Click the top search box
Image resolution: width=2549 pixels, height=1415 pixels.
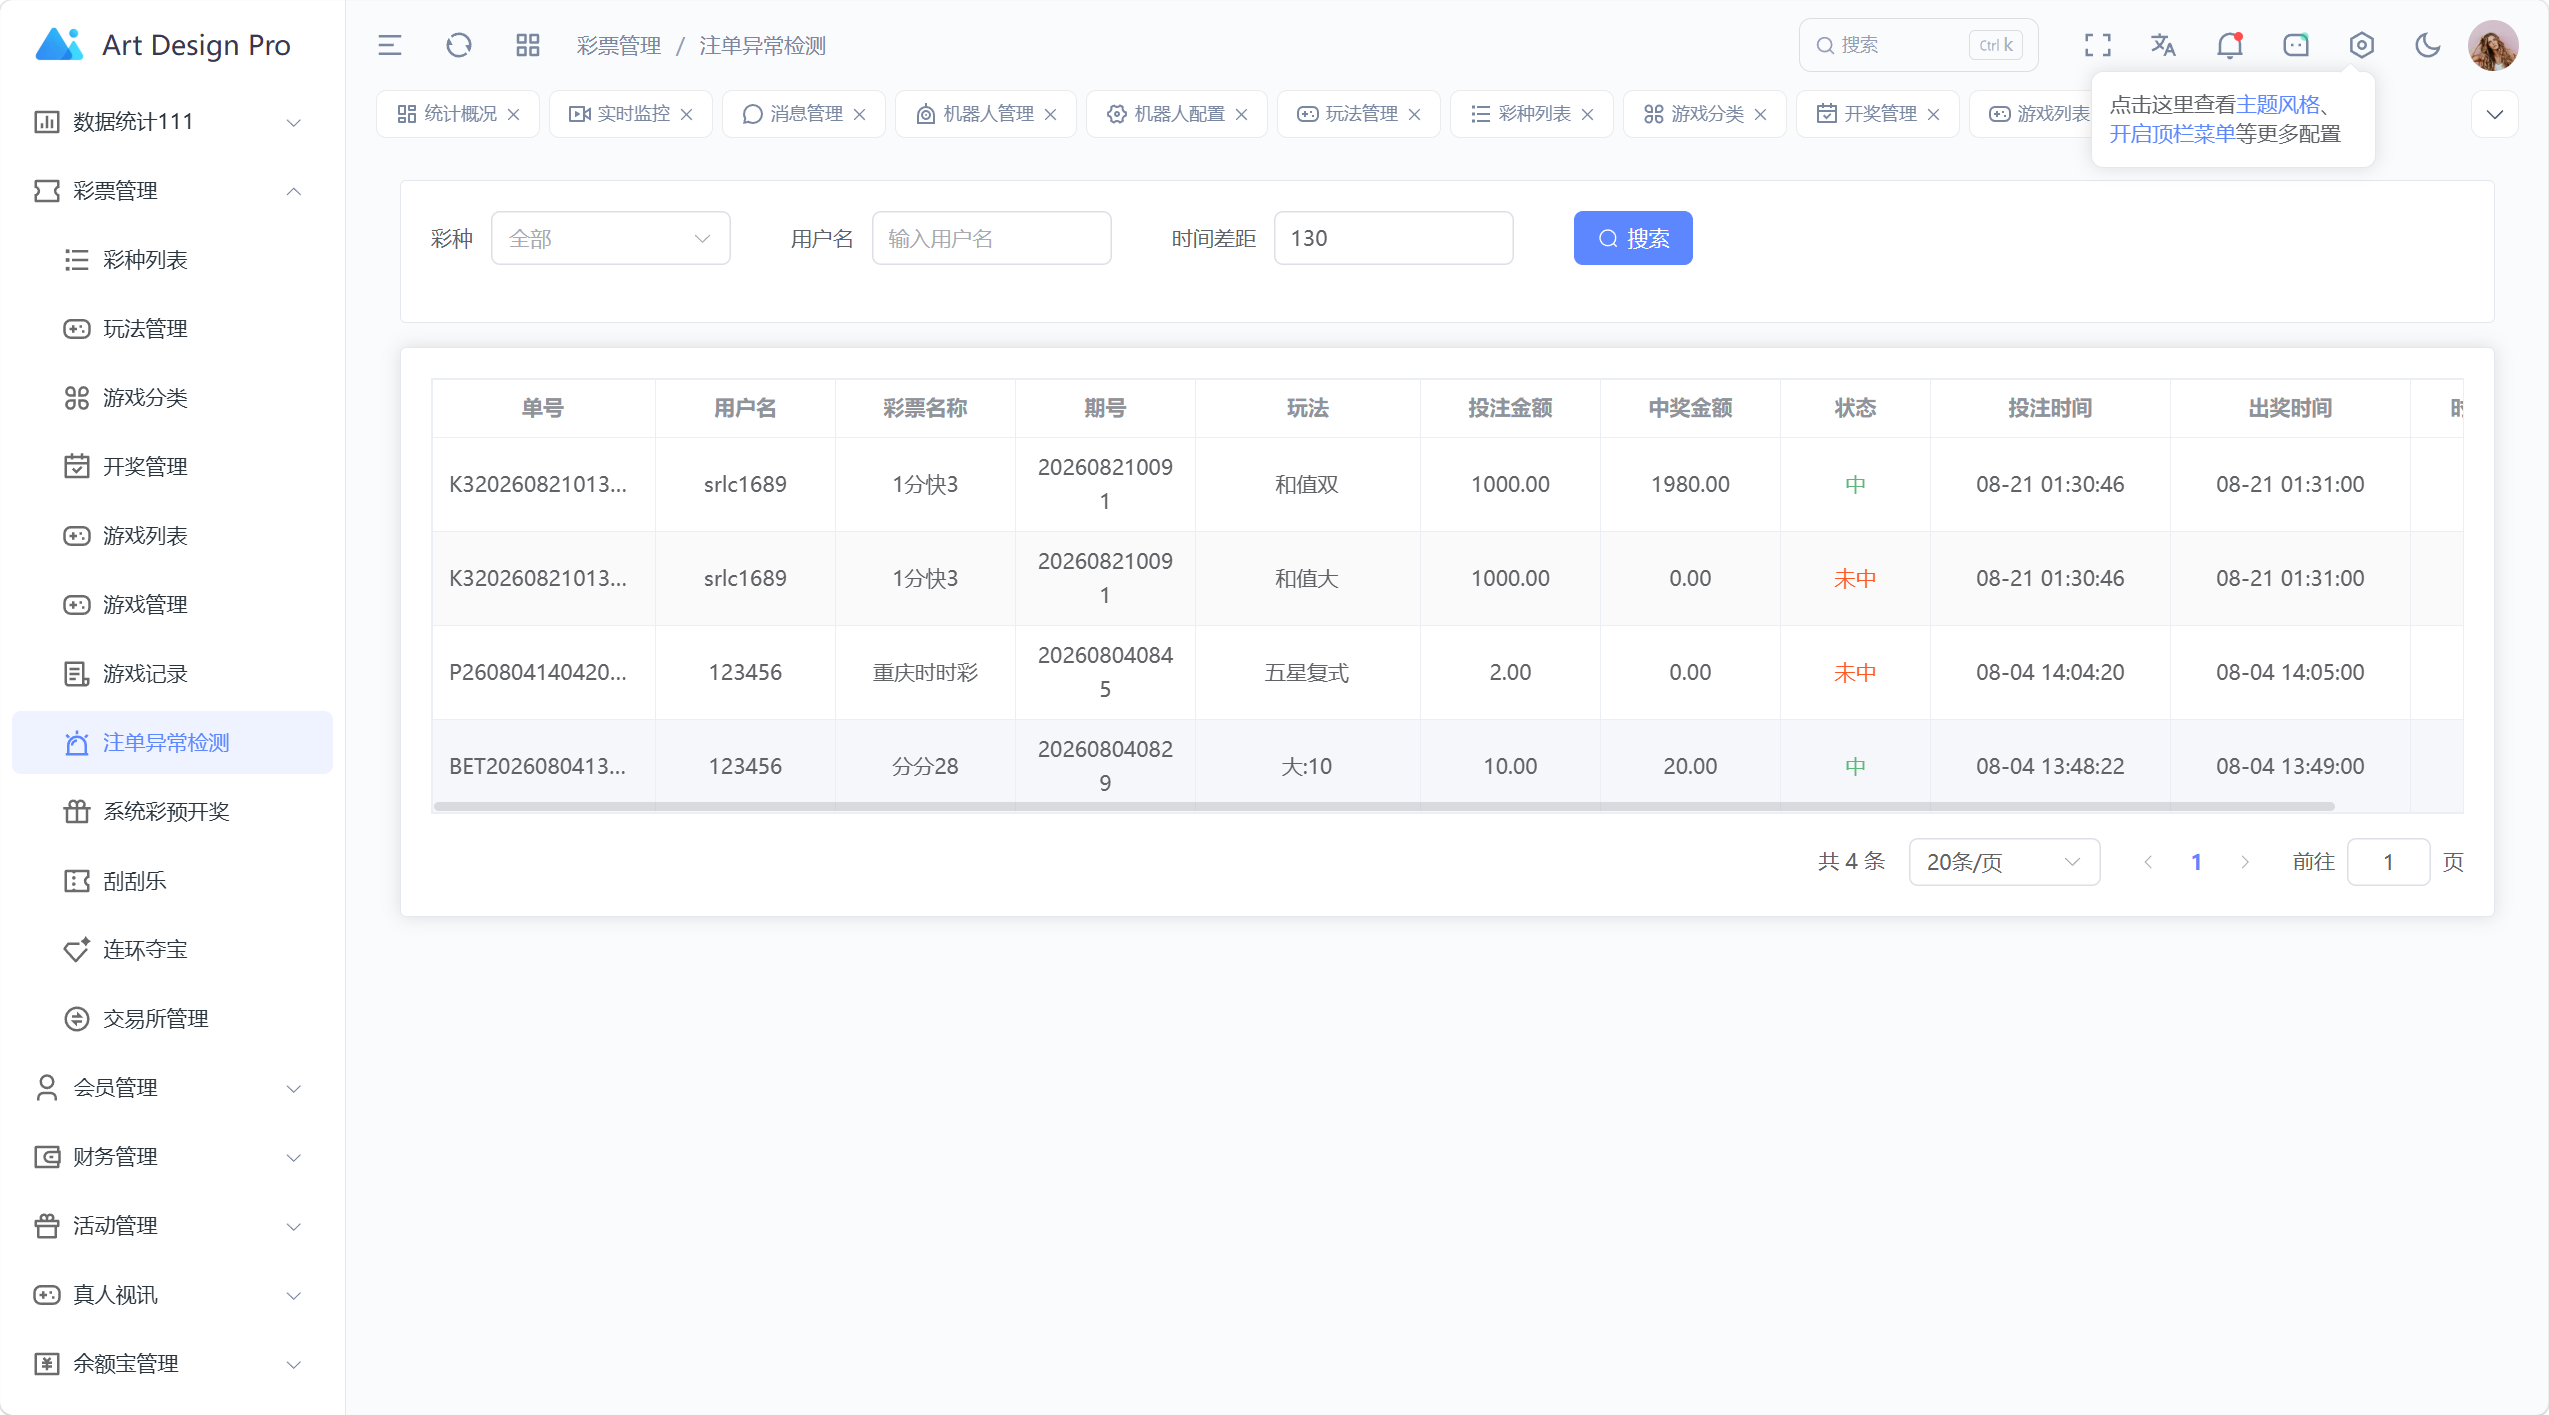click(1918, 45)
